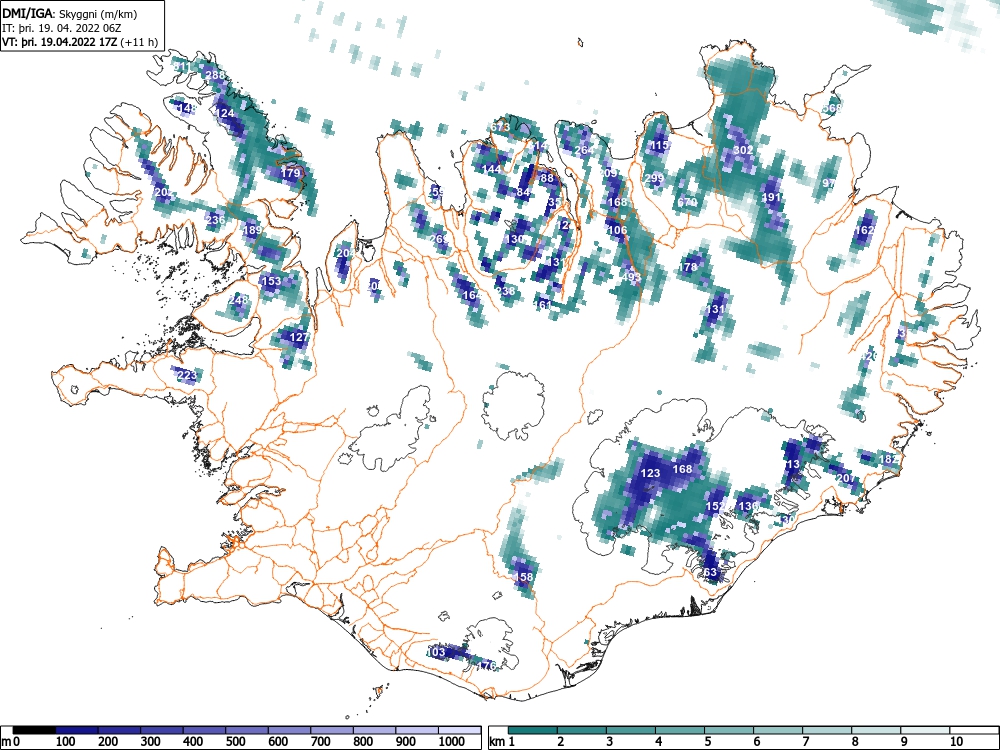Screen dimensions: 1000x750
Task: Choose the white swatch at the 10 km end
Action: pos(974,730)
